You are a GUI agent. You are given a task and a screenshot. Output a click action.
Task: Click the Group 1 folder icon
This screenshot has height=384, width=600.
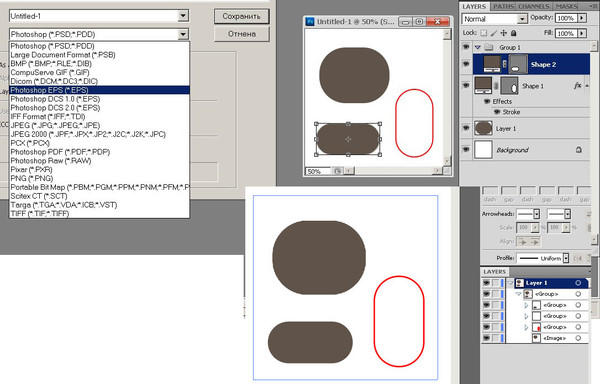(x=489, y=47)
